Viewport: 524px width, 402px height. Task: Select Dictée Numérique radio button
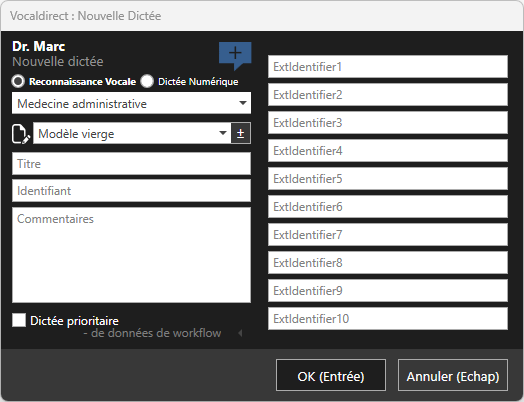pyautogui.click(x=147, y=81)
